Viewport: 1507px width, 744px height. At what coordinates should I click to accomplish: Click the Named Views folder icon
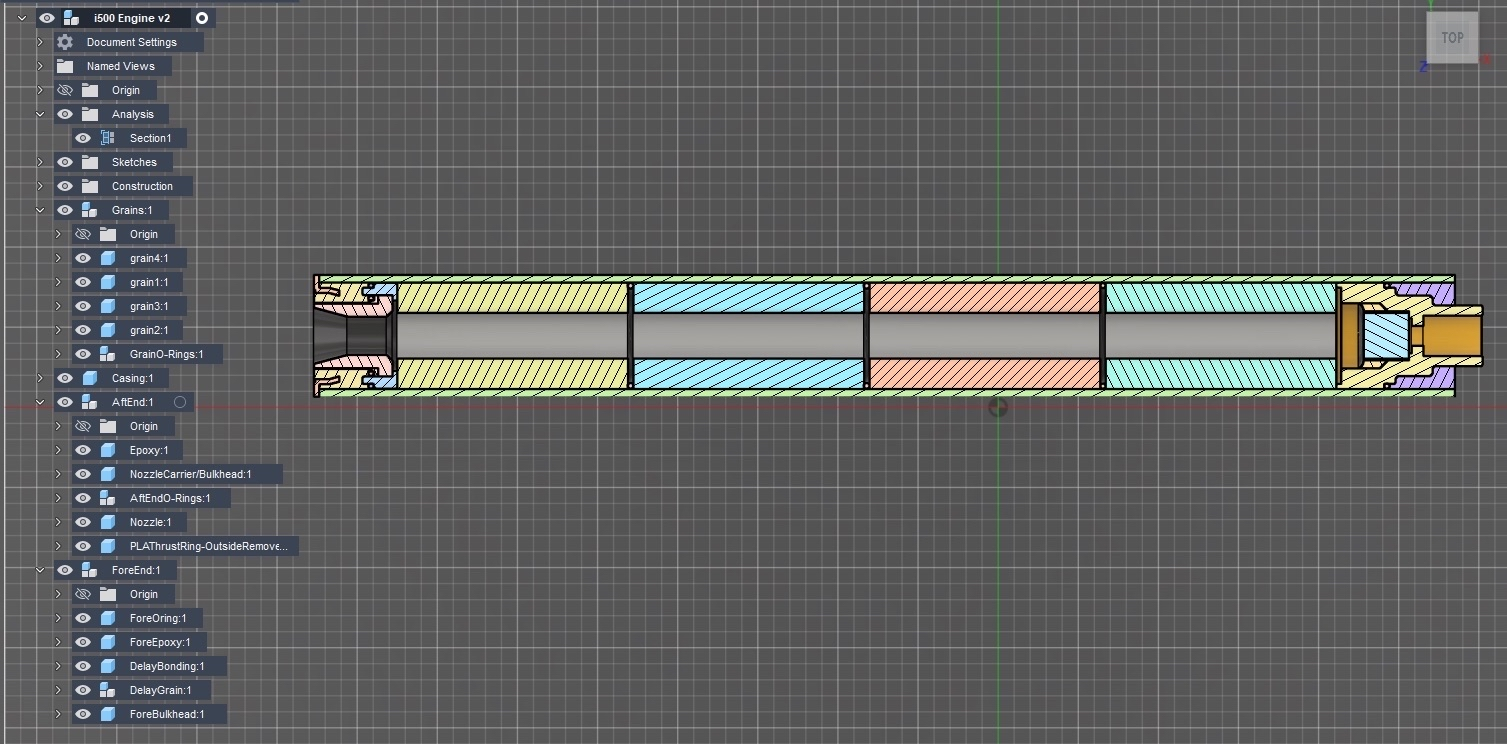[x=65, y=66]
